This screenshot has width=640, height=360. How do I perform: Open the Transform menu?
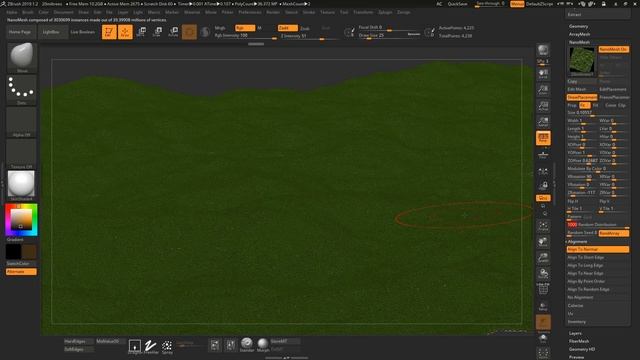(x=363, y=12)
